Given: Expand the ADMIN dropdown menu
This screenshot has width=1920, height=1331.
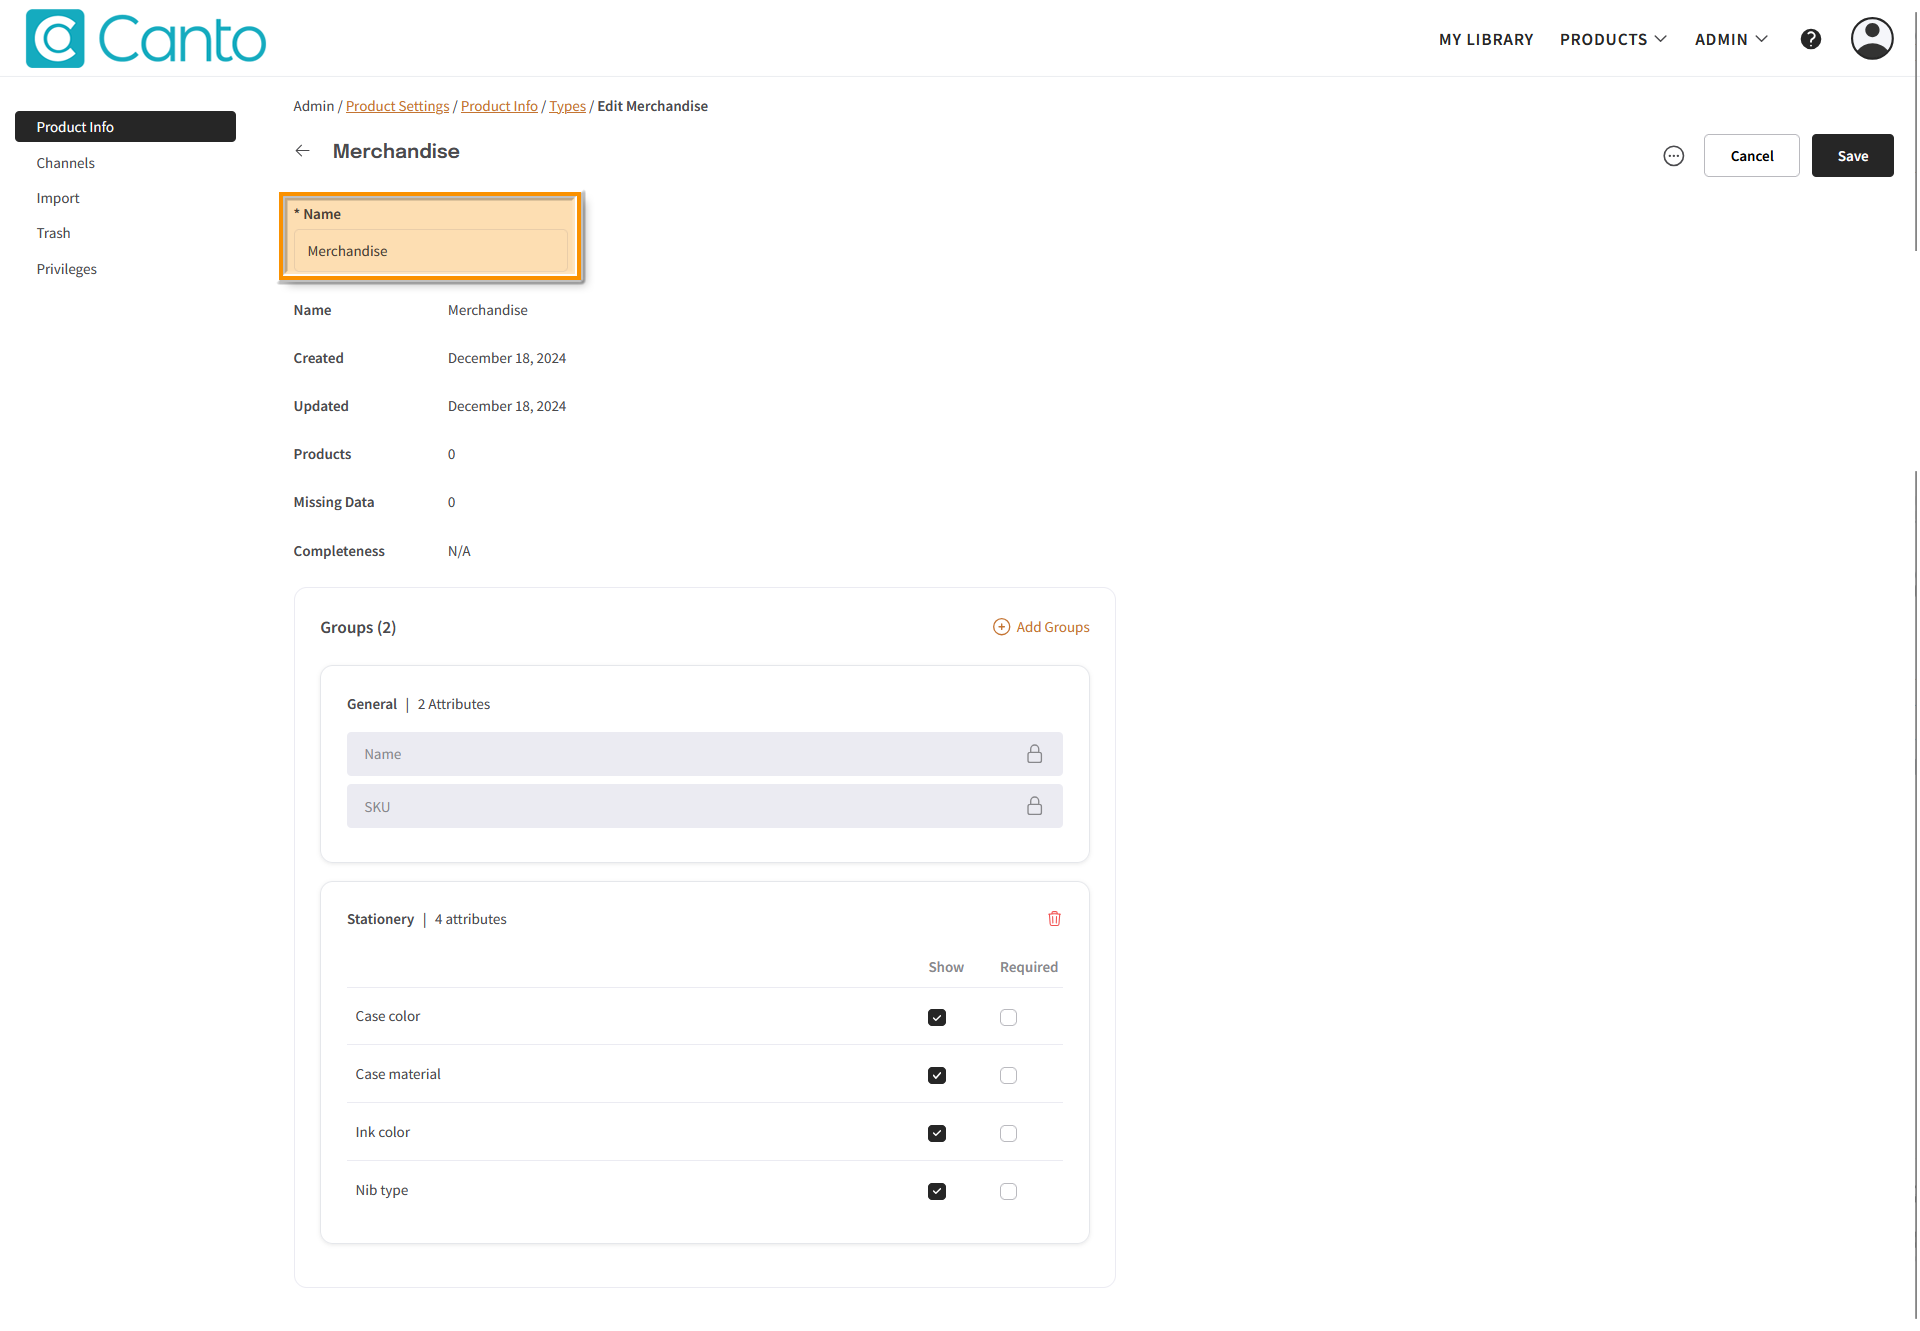Looking at the screenshot, I should 1730,39.
